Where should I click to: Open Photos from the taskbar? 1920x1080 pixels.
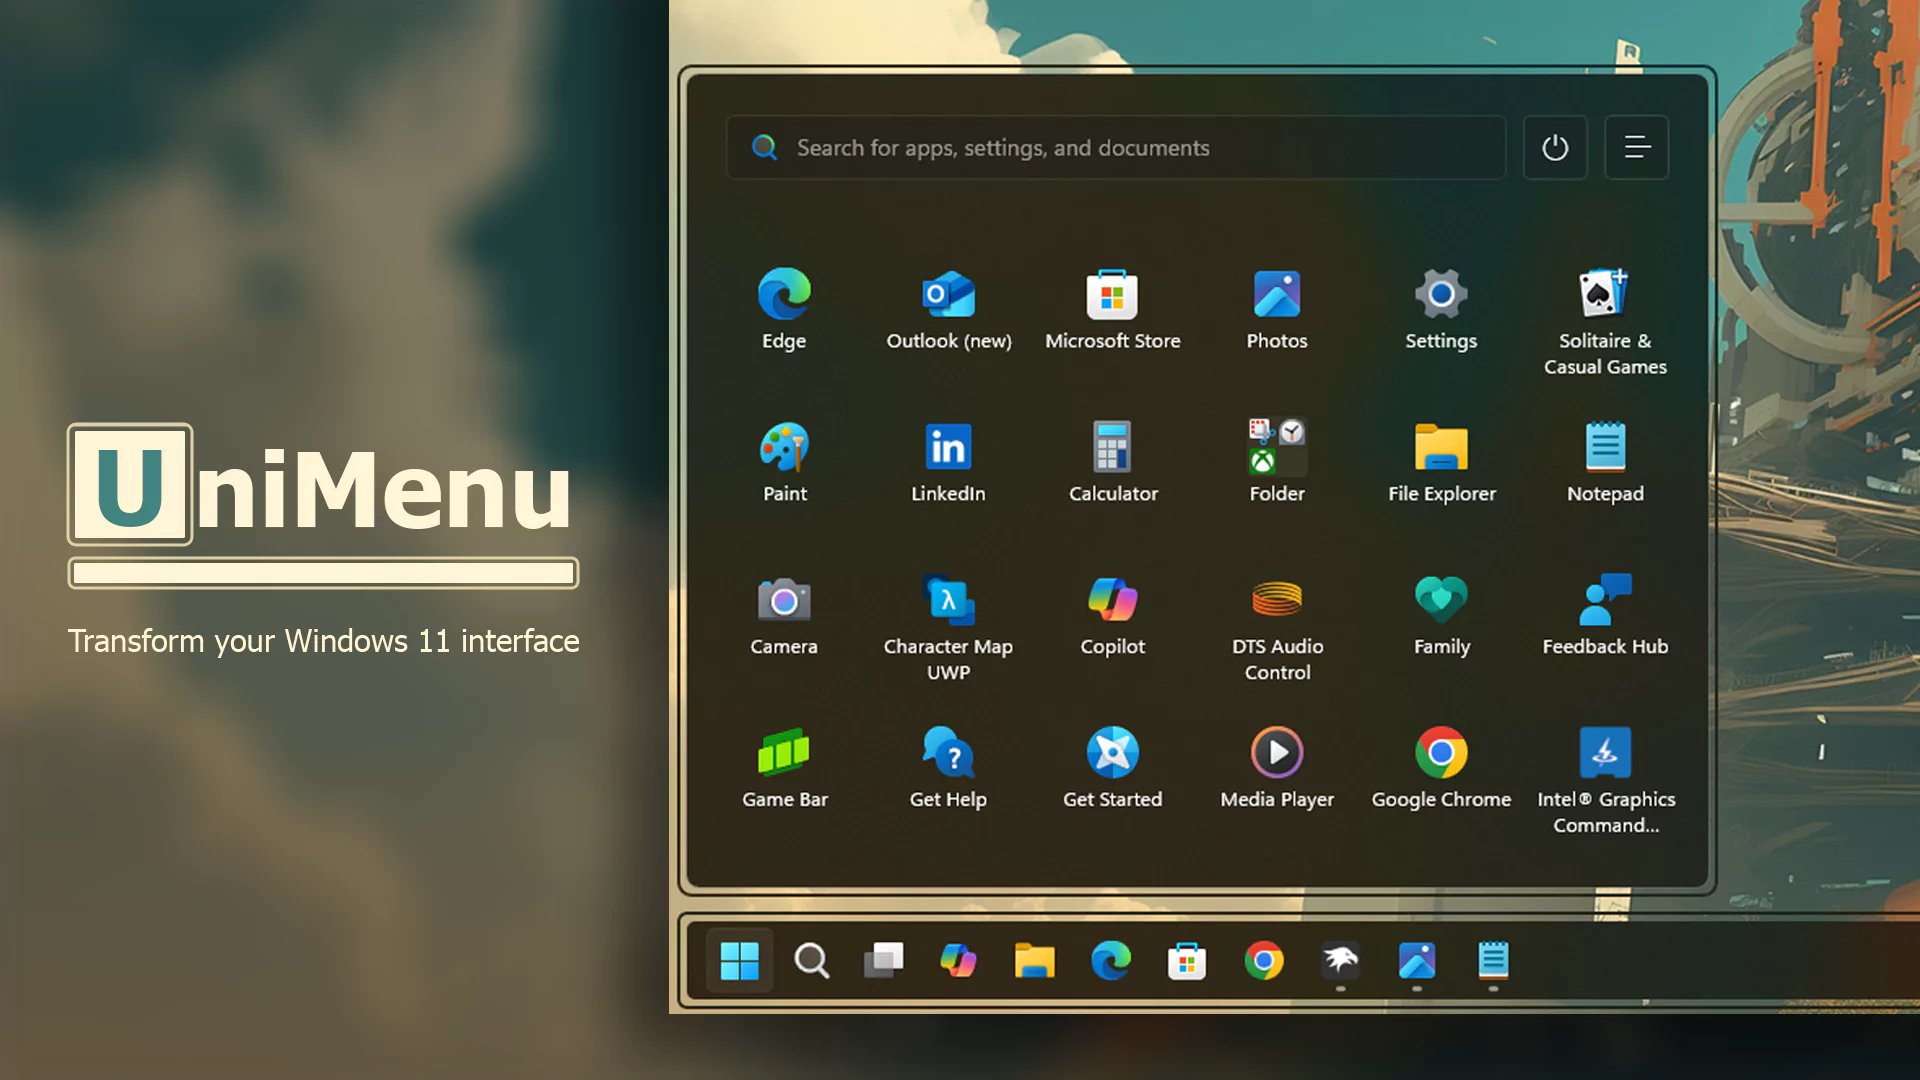point(1417,961)
